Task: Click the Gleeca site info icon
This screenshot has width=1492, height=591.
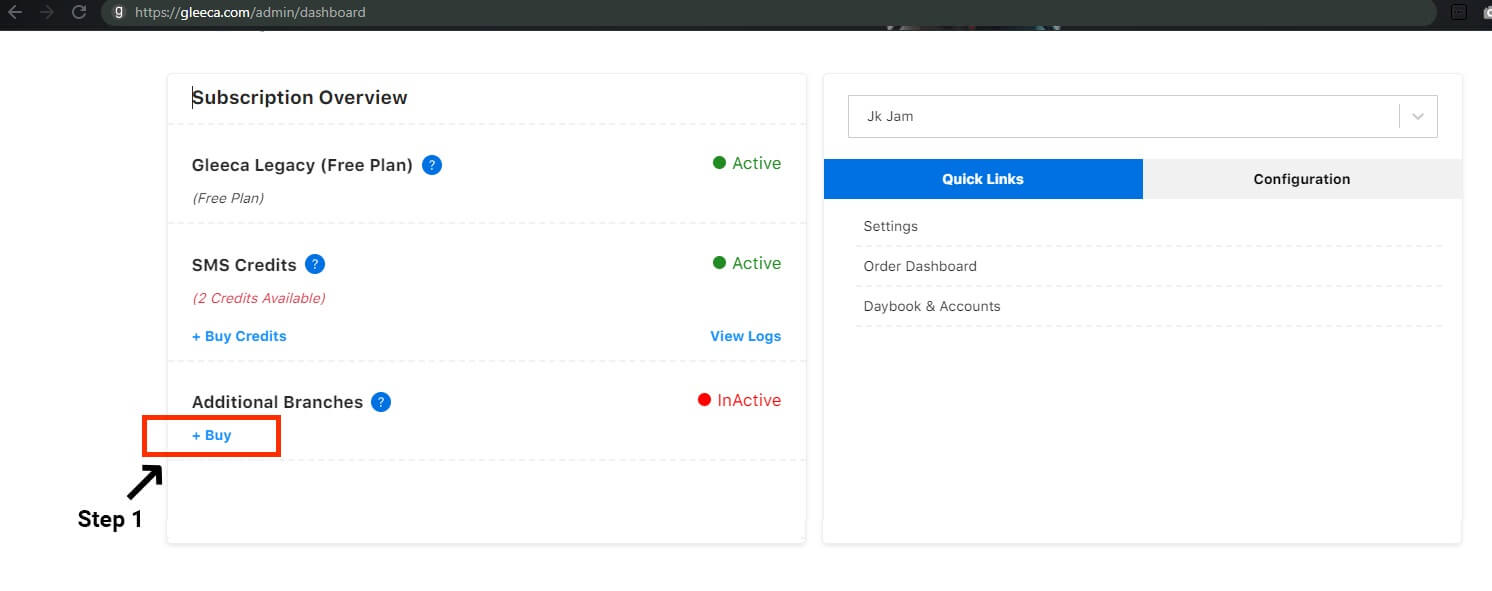Action: pos(119,13)
